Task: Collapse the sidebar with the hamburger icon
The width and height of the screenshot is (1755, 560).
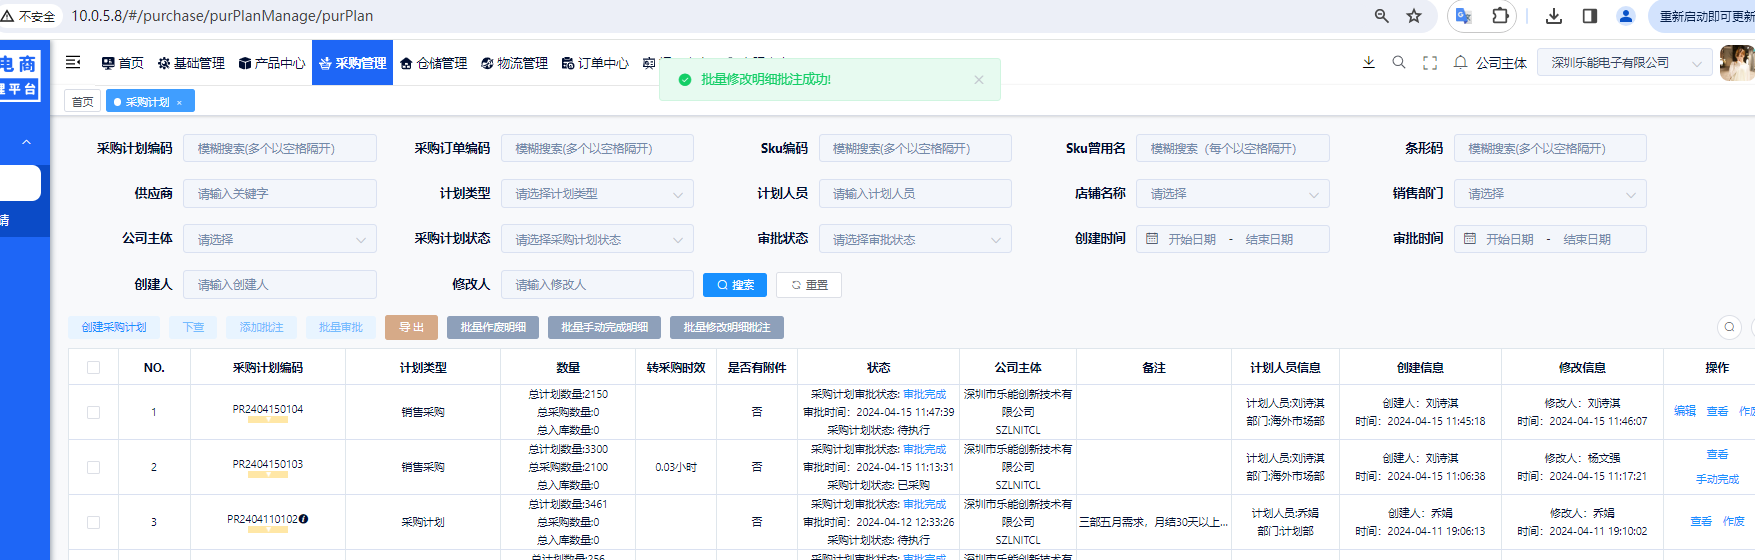Action: click(x=73, y=62)
